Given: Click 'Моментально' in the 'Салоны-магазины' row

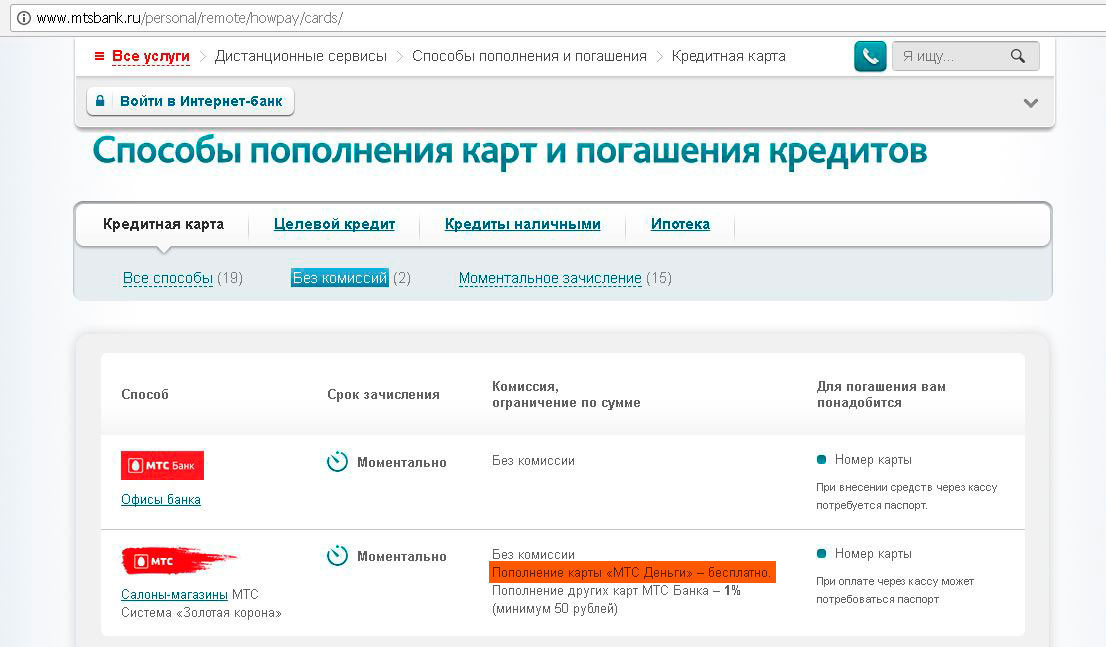Looking at the screenshot, I should pyautogui.click(x=402, y=557).
